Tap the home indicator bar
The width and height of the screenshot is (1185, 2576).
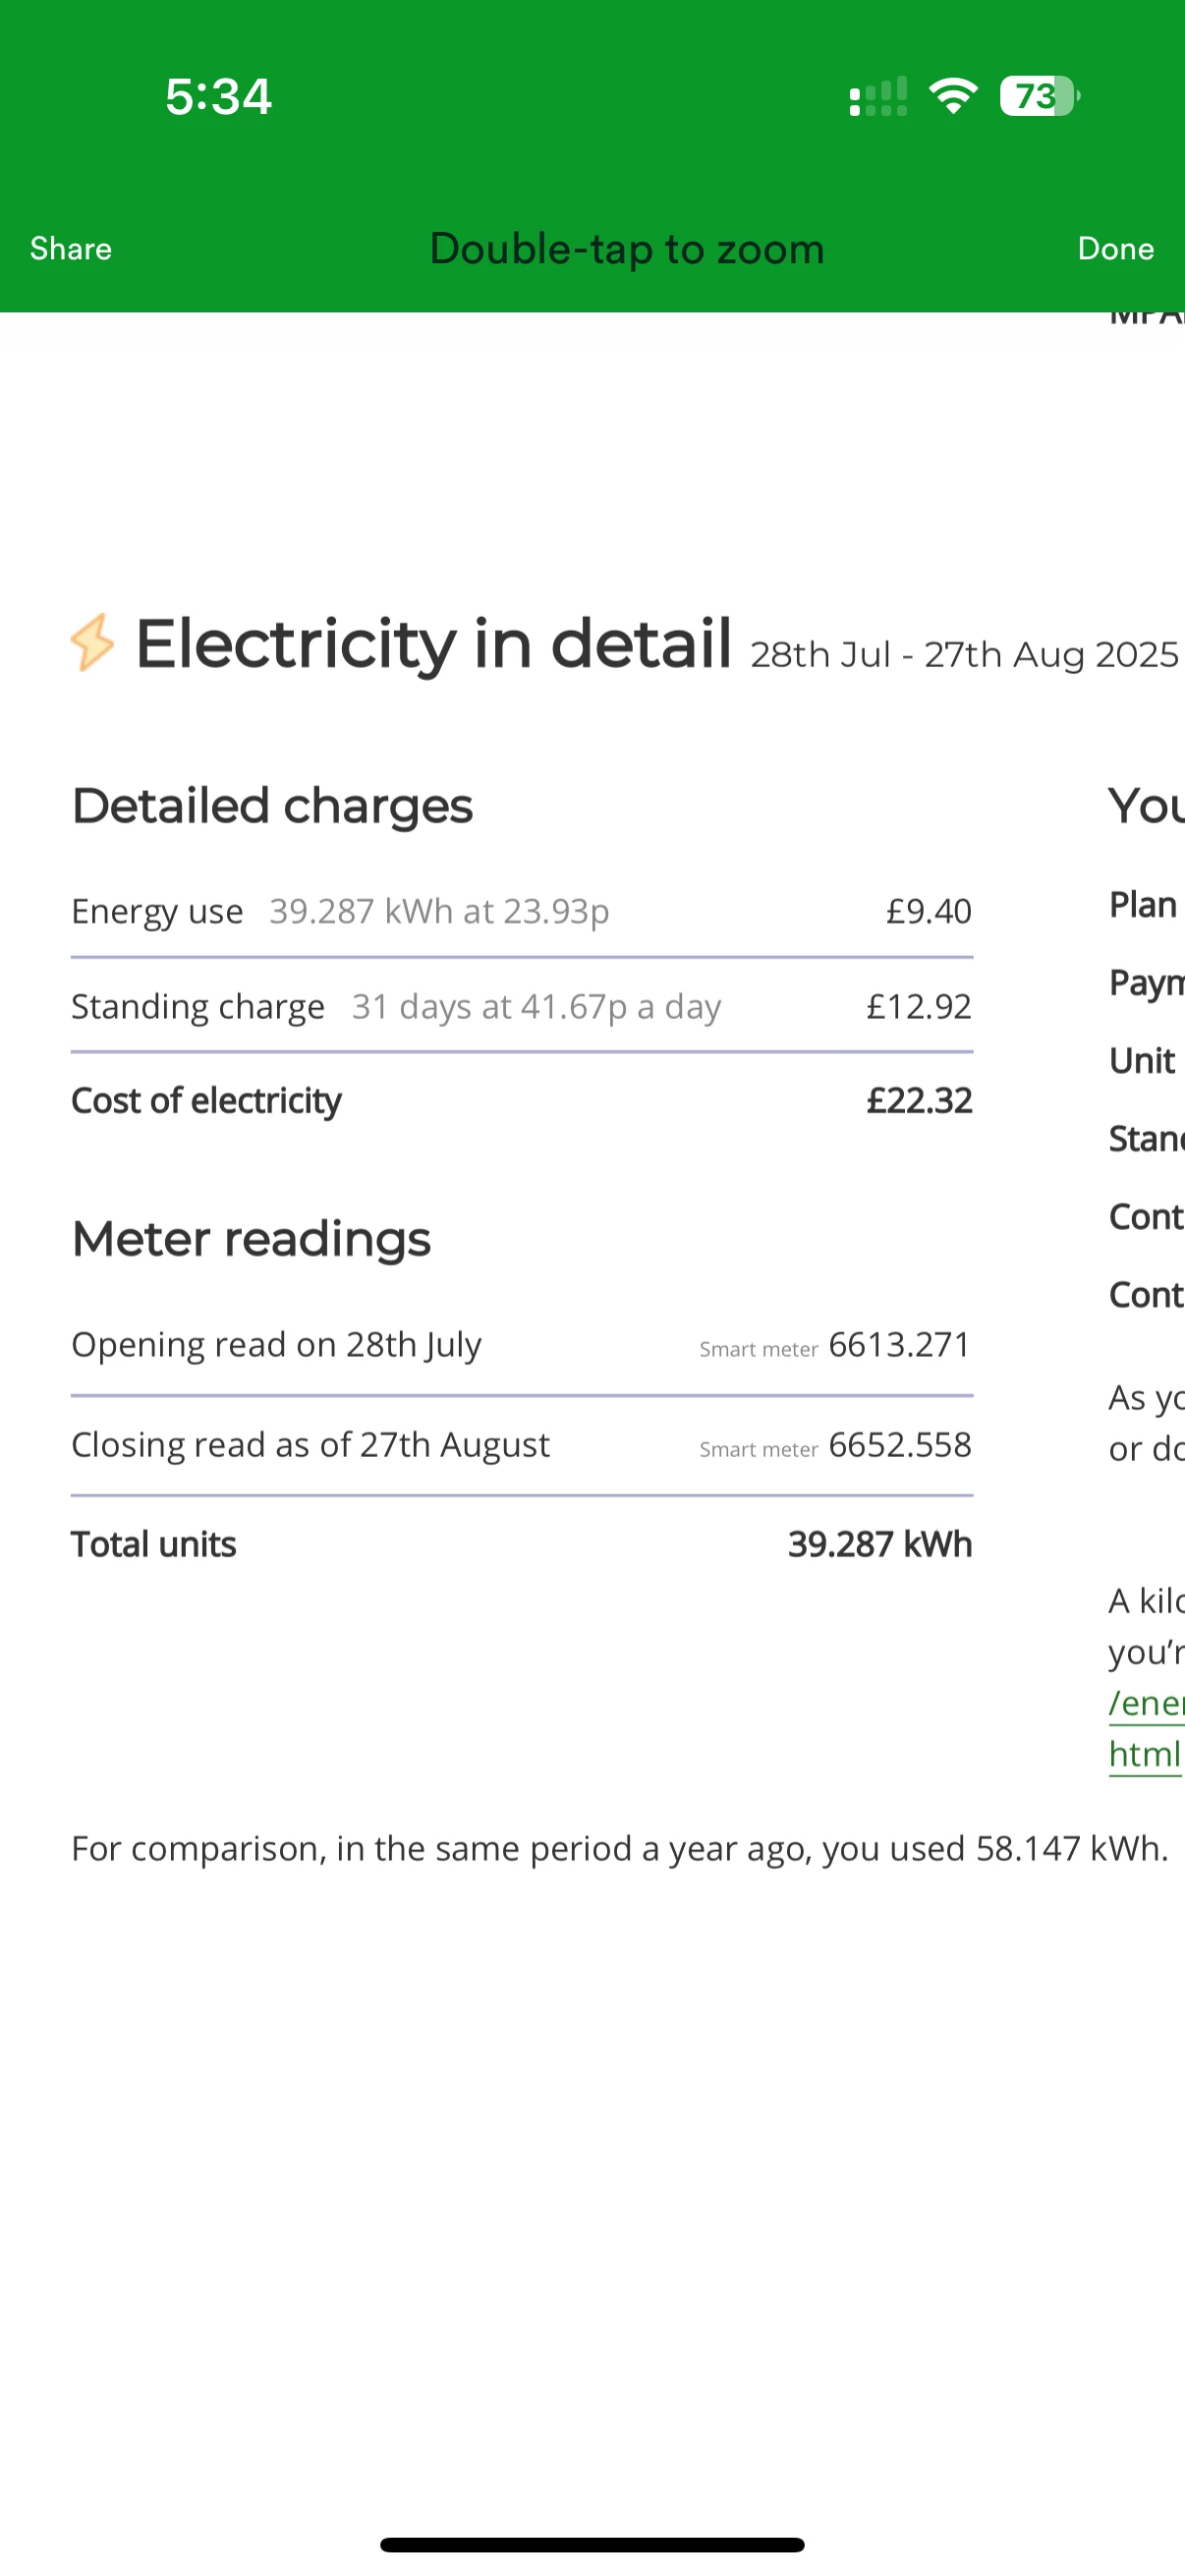click(592, 2545)
